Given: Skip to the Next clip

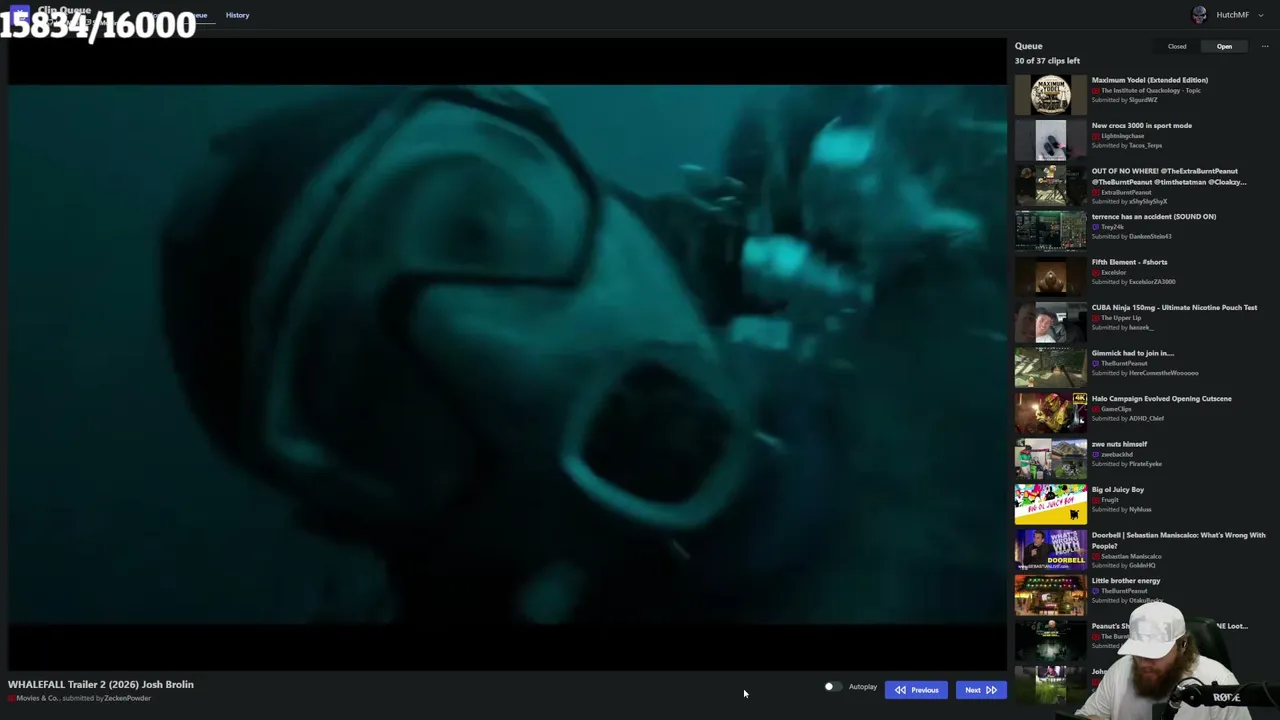Looking at the screenshot, I should click(980, 690).
